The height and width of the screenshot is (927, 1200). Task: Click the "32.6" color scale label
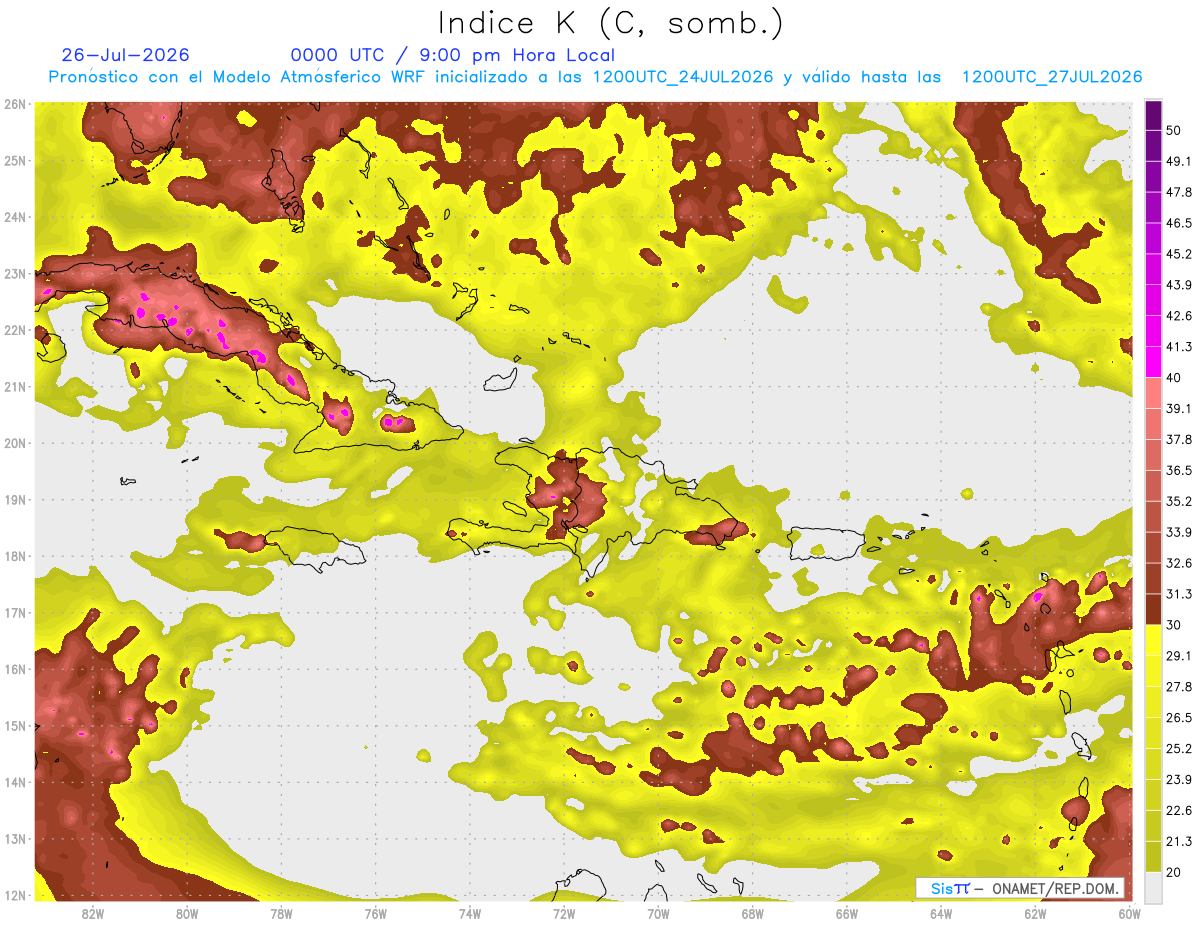click(x=1179, y=563)
